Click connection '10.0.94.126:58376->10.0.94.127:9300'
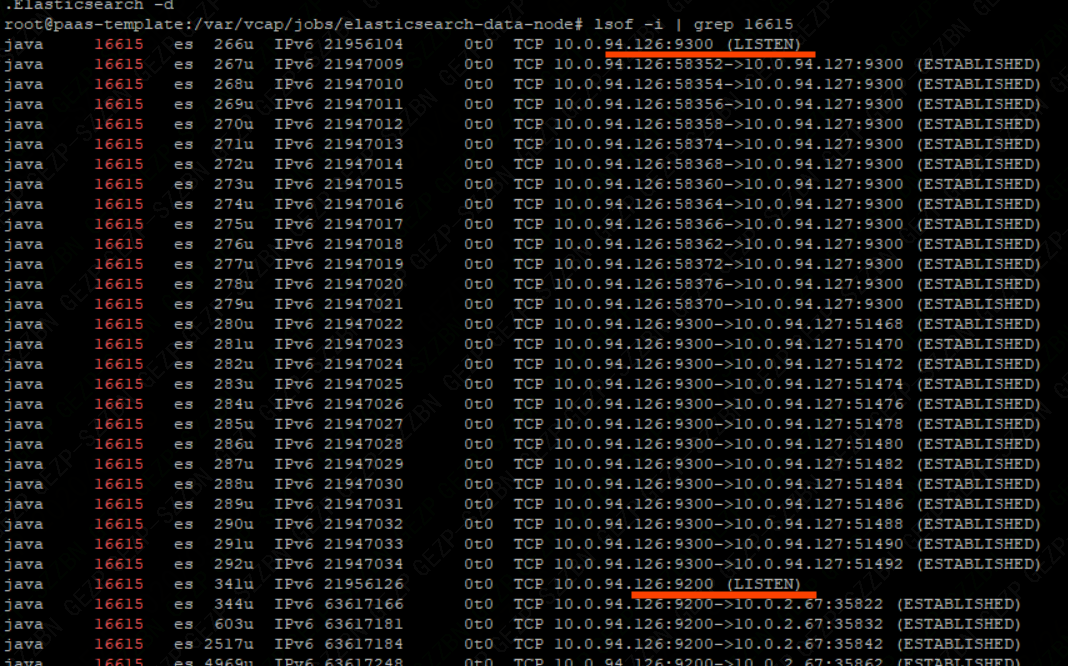Image resolution: width=1068 pixels, height=666 pixels. tap(728, 284)
